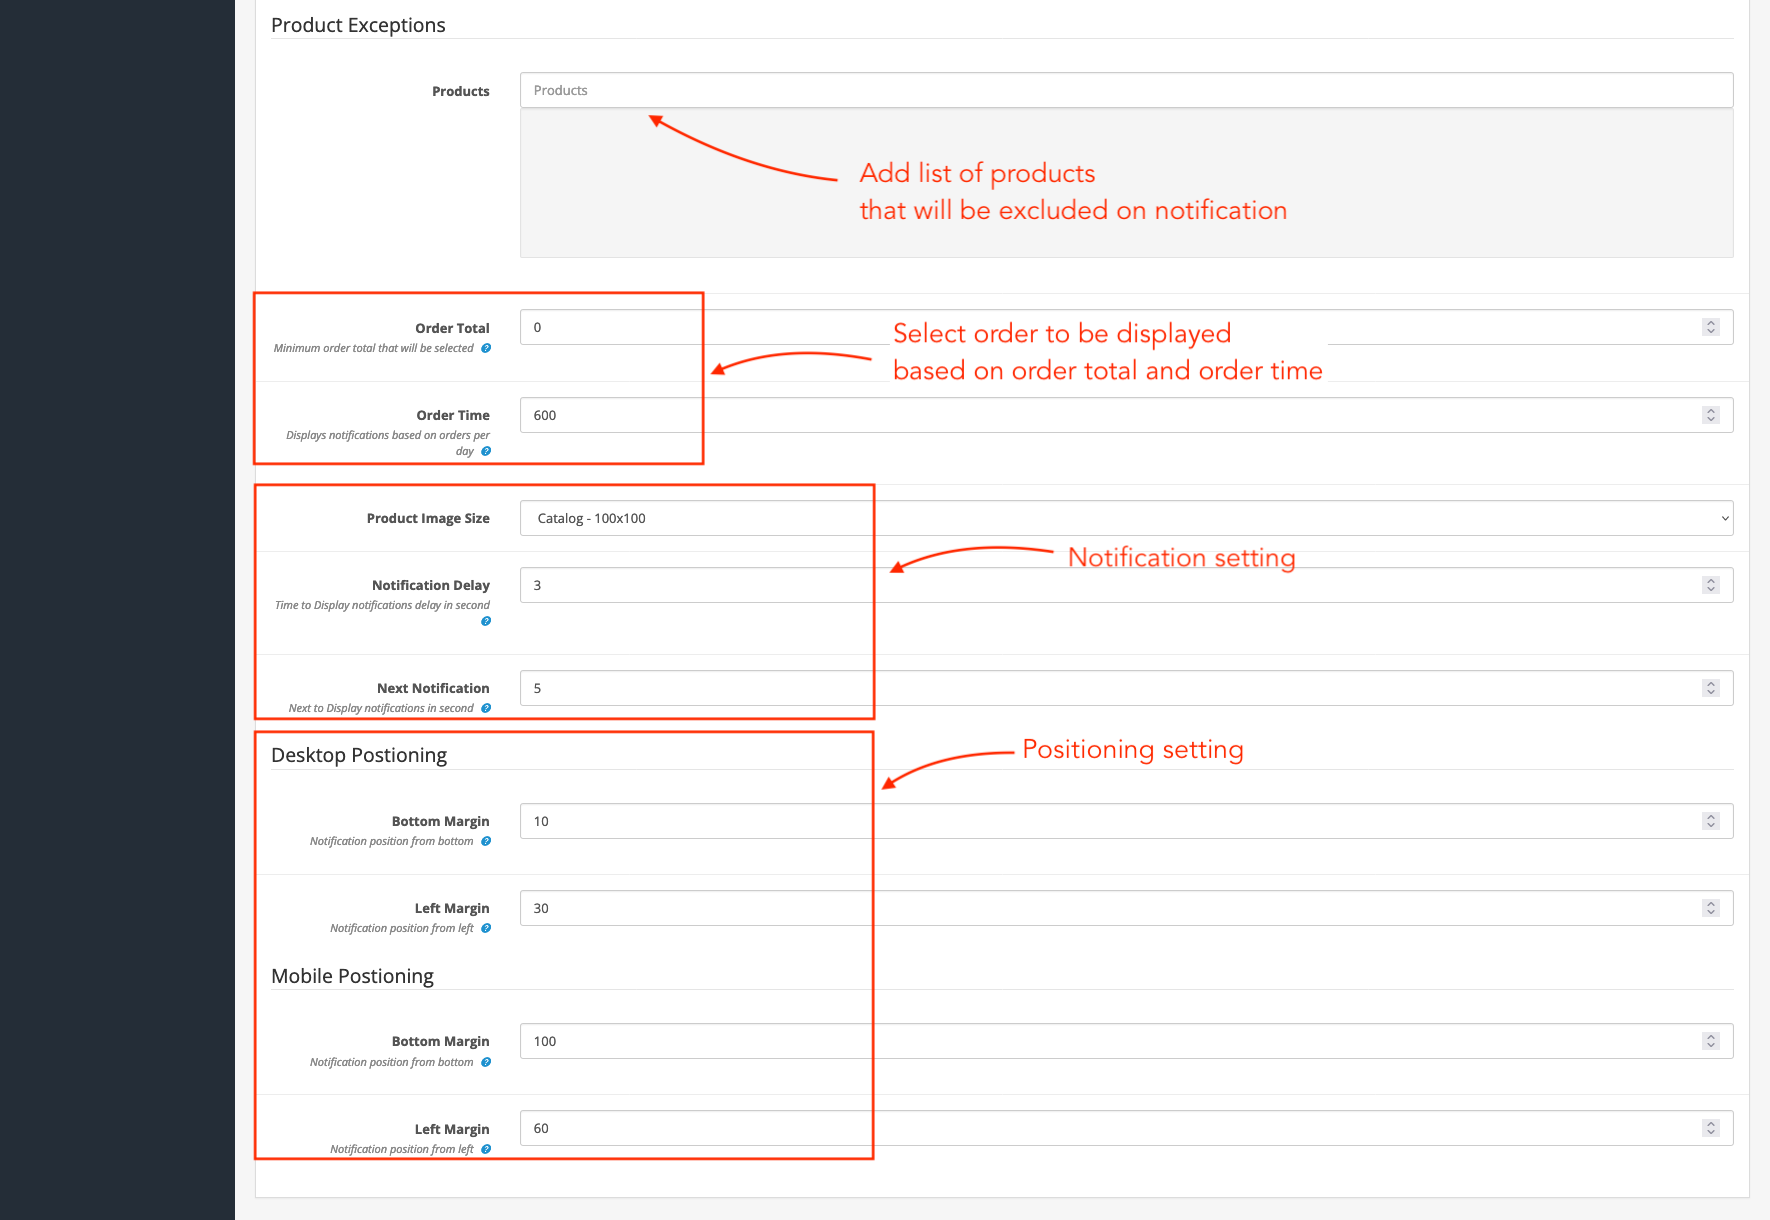Click the Order Total stepper arrows
This screenshot has height=1220, width=1770.
[1711, 327]
